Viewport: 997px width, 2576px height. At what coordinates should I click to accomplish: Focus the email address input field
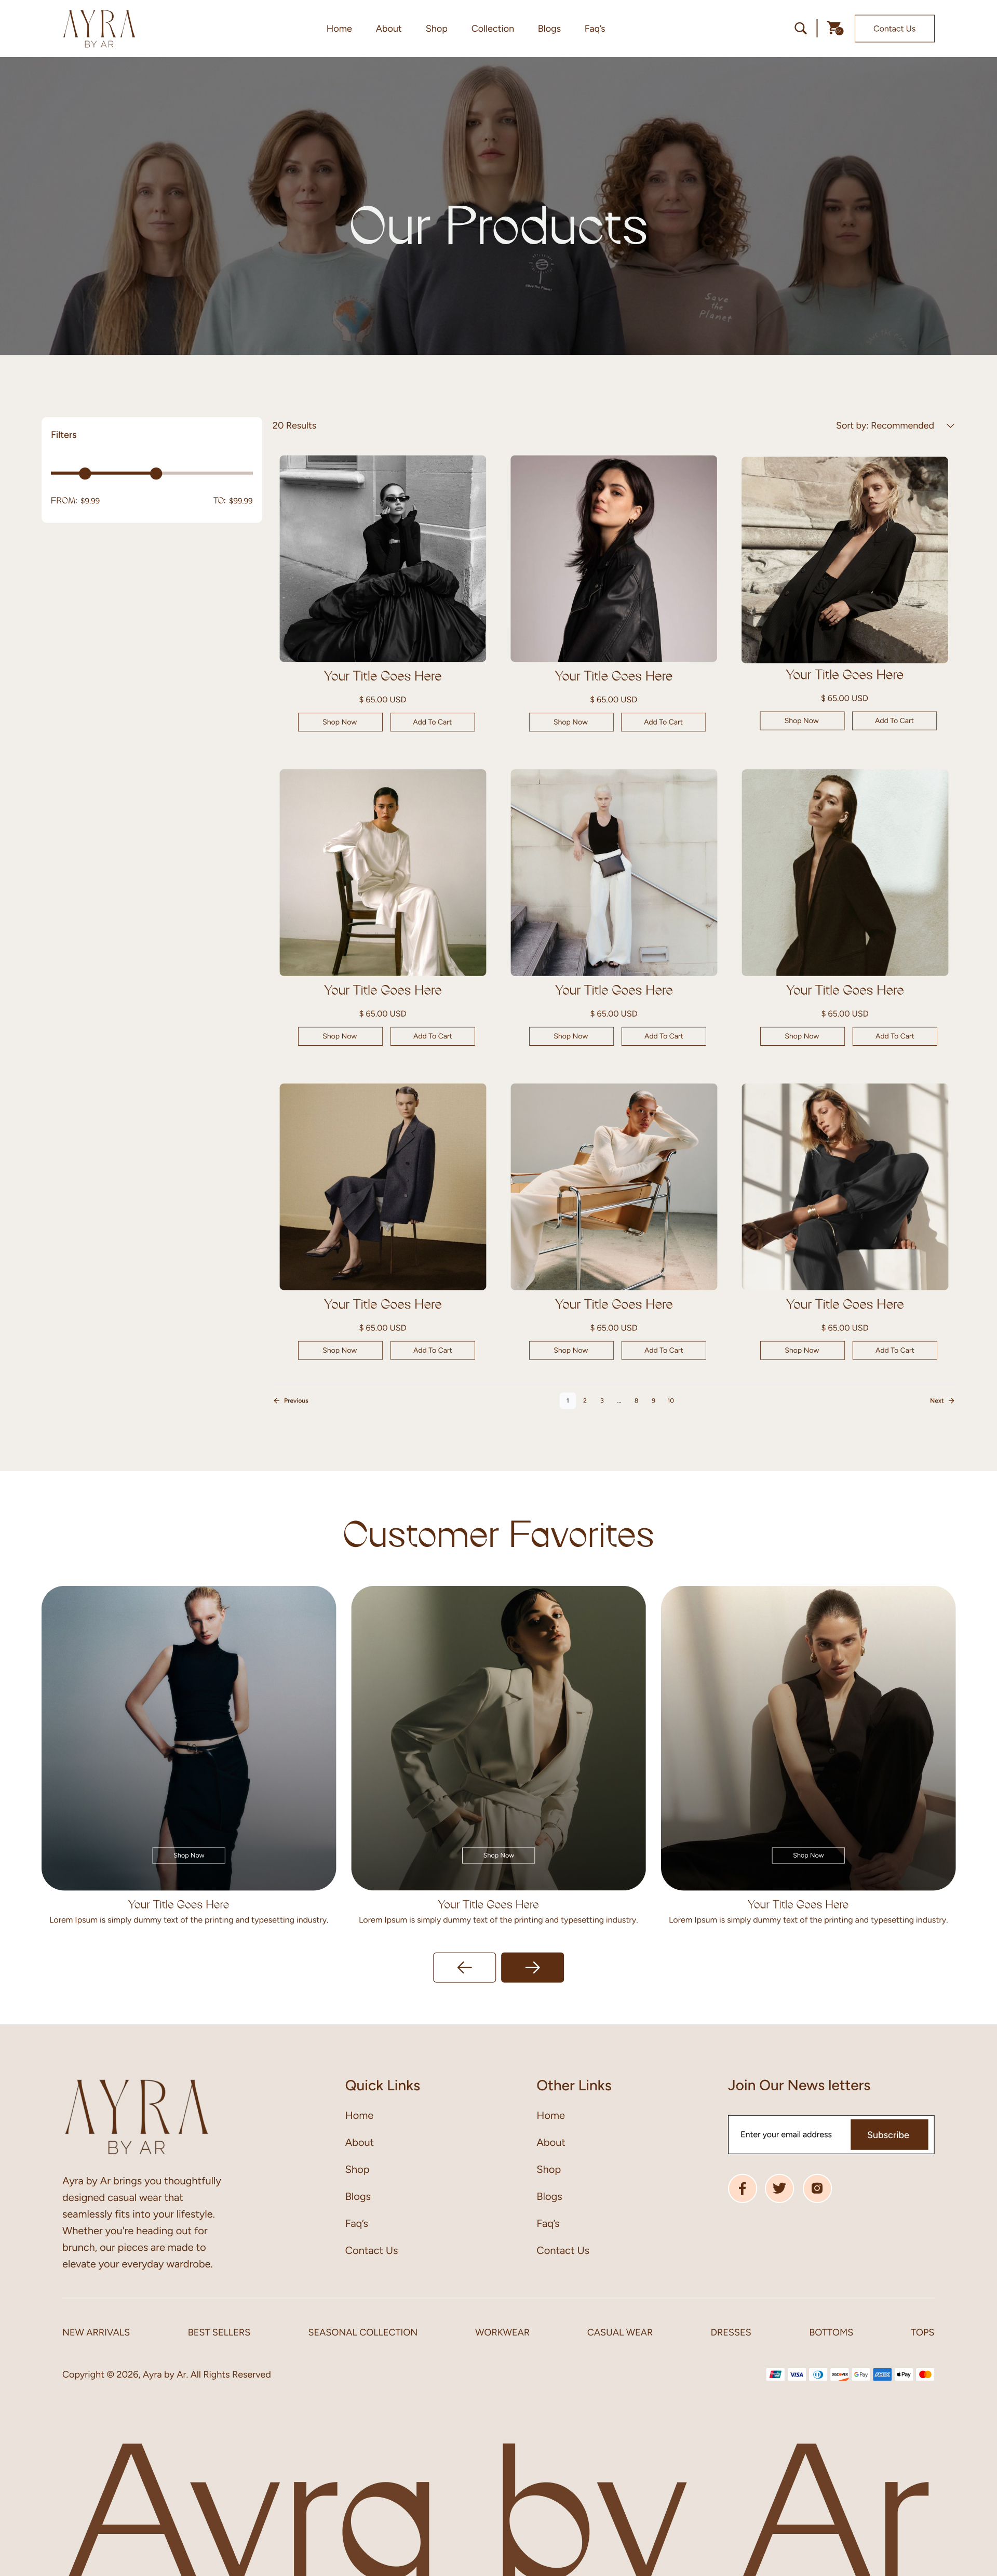(789, 2134)
